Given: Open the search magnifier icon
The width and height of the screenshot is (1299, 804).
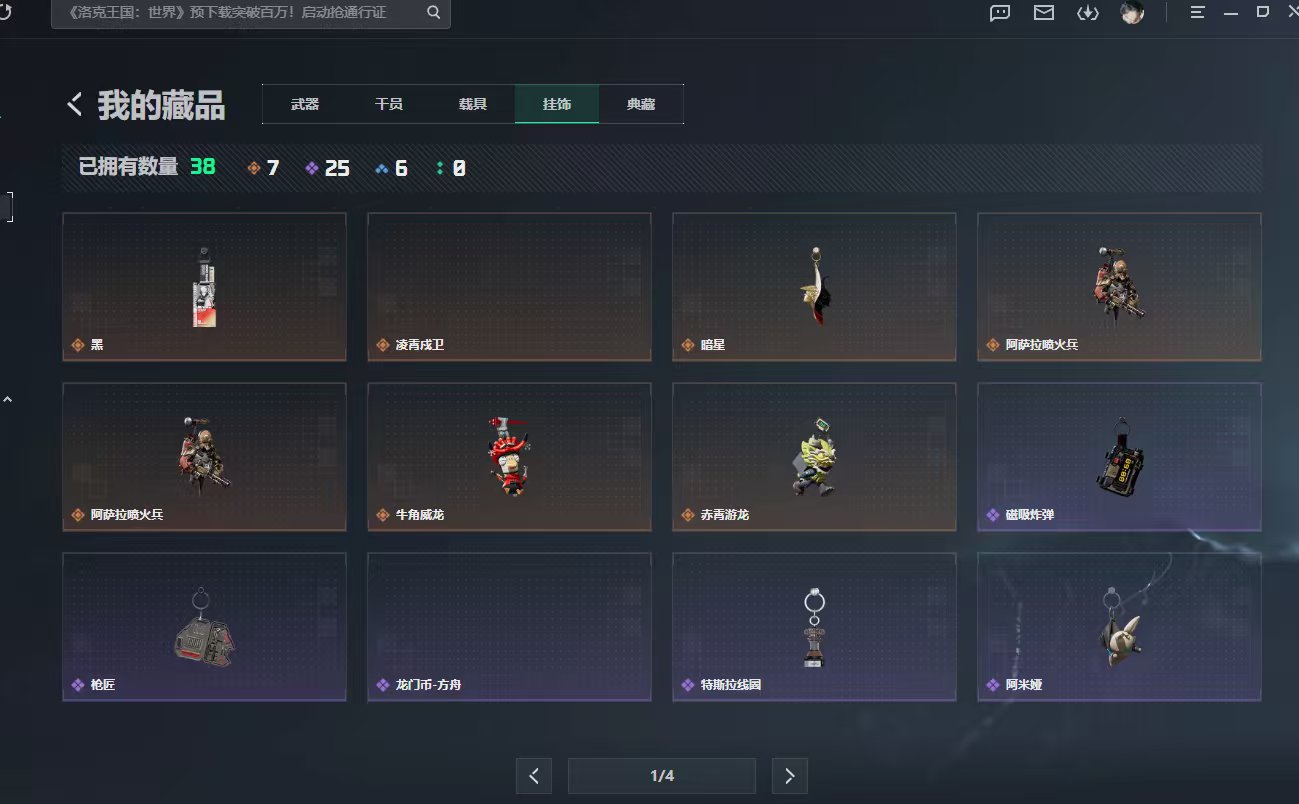Looking at the screenshot, I should tap(433, 13).
